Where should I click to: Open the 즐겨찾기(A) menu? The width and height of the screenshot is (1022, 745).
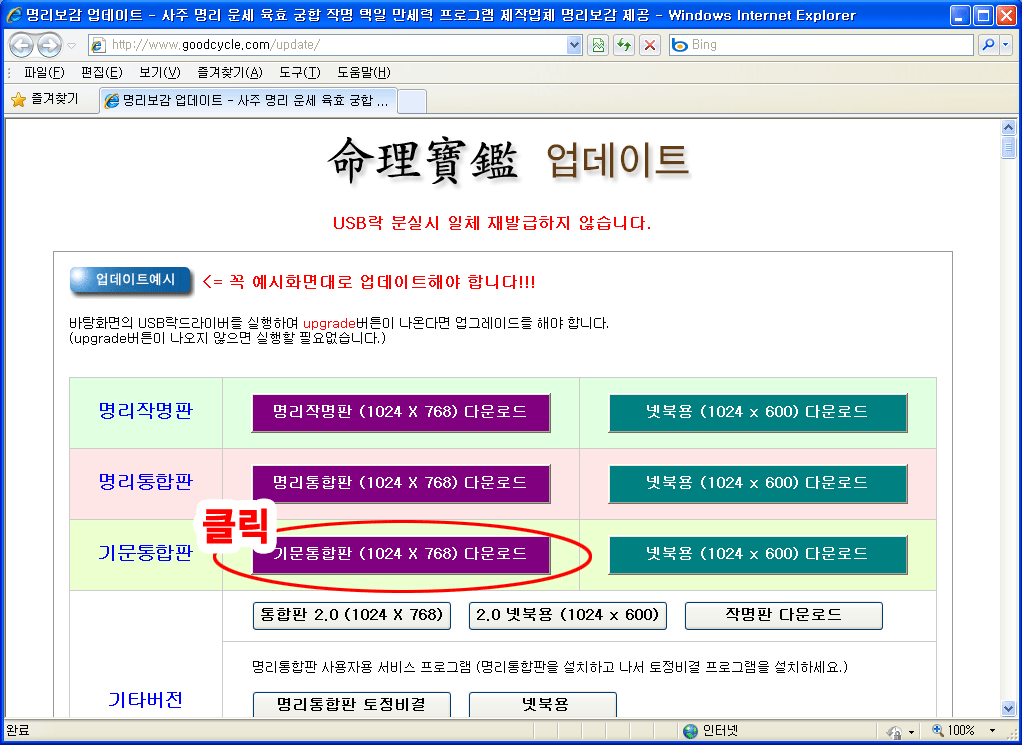point(230,72)
